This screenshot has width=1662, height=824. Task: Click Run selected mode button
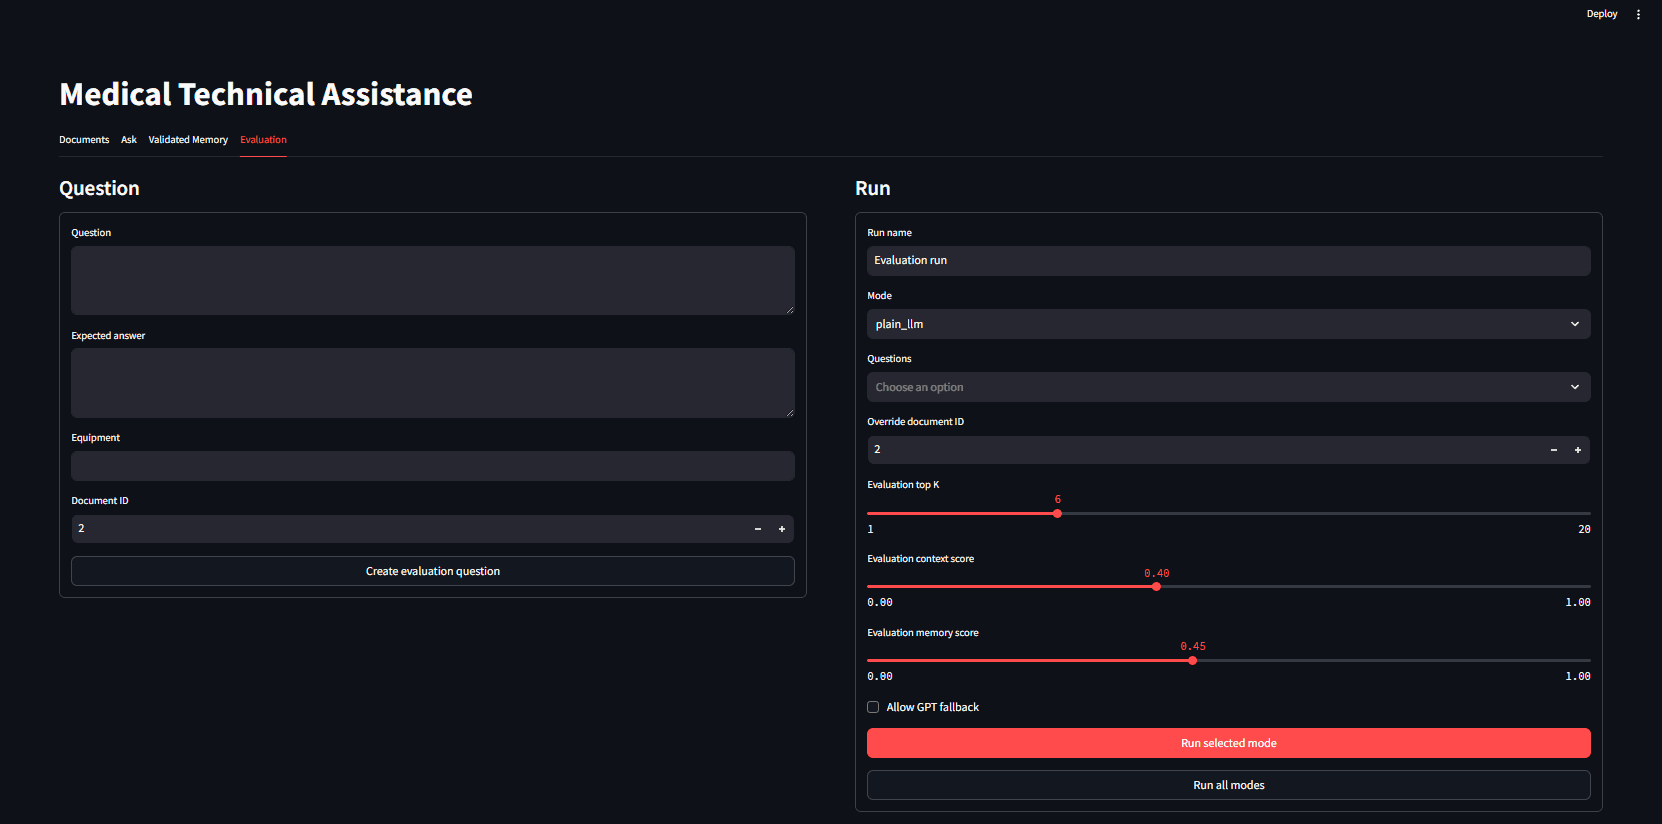[1228, 743]
